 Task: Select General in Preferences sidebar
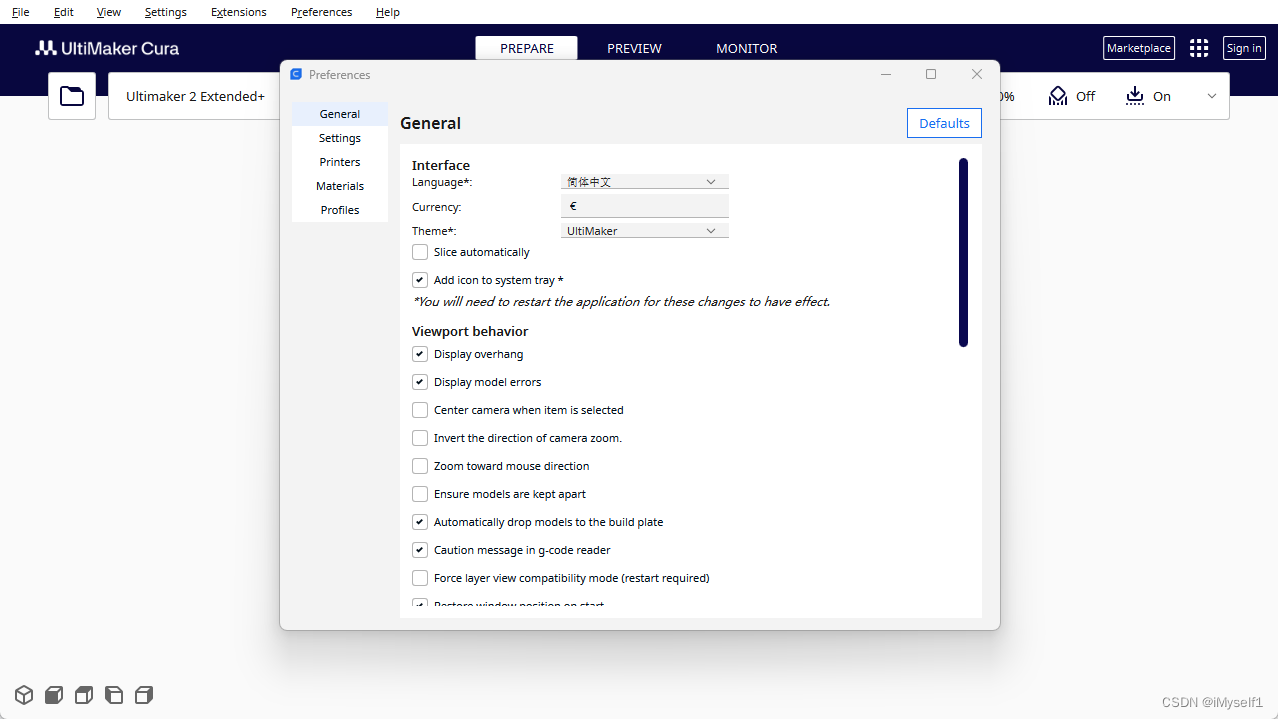click(340, 114)
